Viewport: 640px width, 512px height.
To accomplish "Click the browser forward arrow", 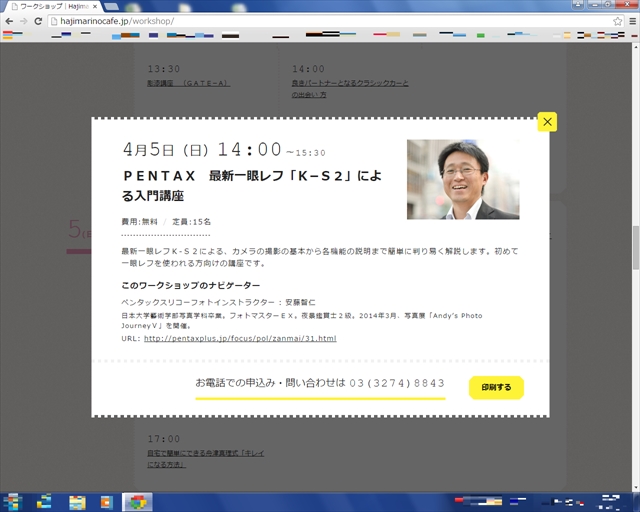I will [x=24, y=21].
